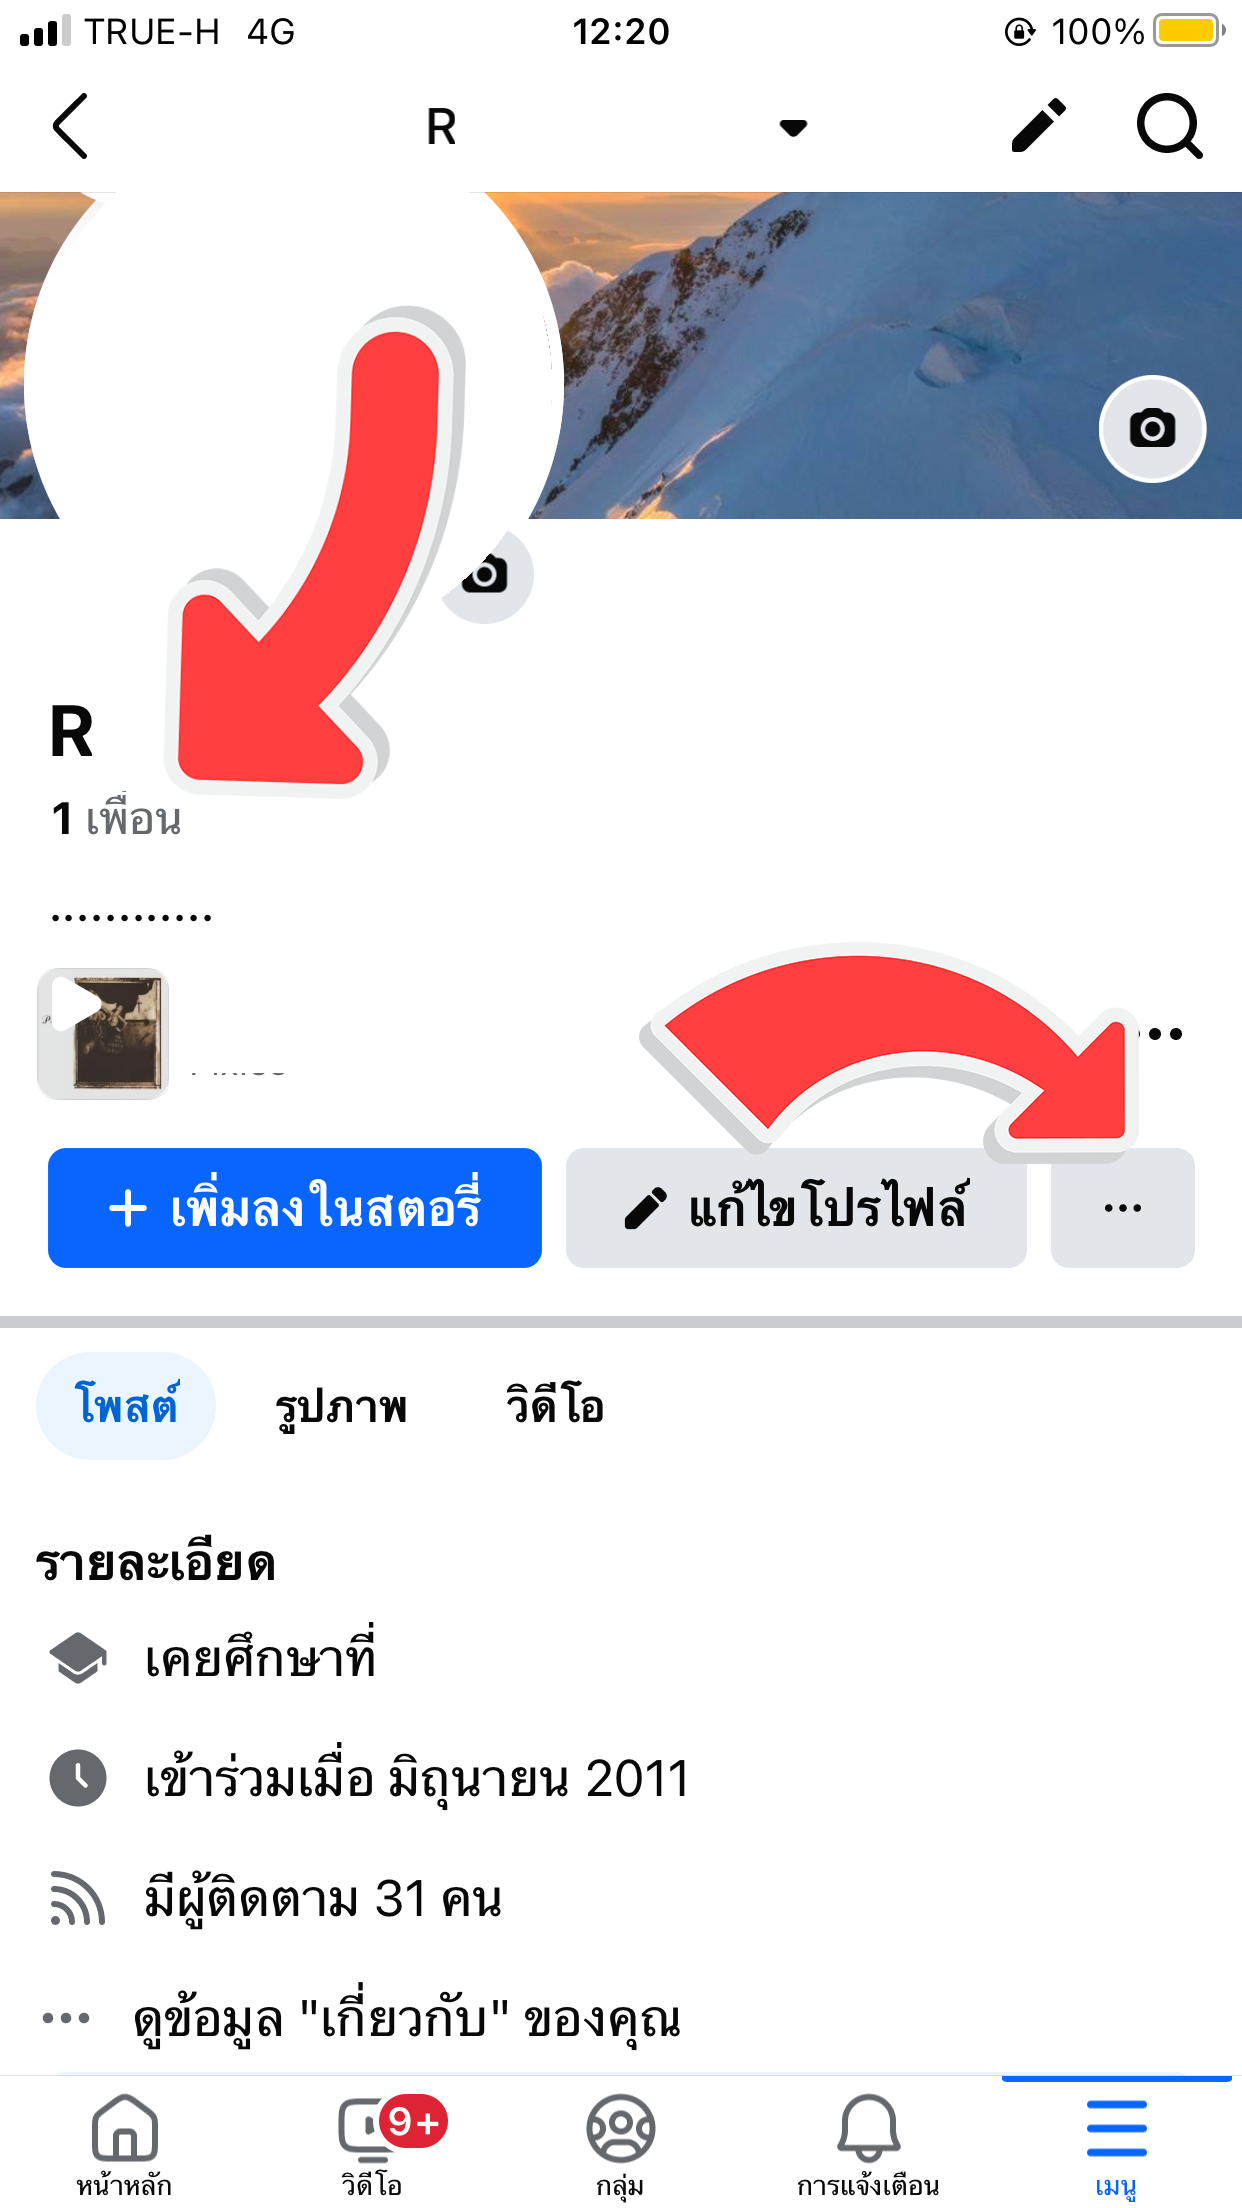The image size is (1242, 2208).
Task: Select the โพสต์ tab
Action: point(126,1406)
